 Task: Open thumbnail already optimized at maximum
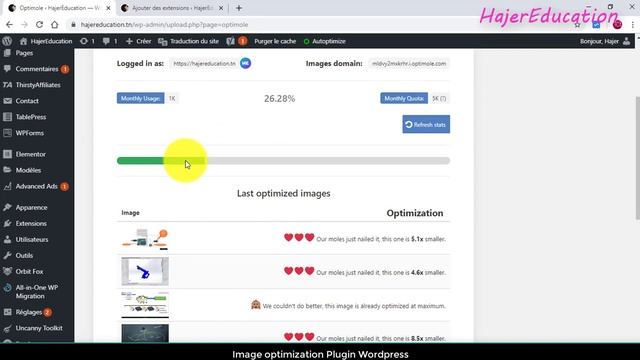pyautogui.click(x=145, y=304)
